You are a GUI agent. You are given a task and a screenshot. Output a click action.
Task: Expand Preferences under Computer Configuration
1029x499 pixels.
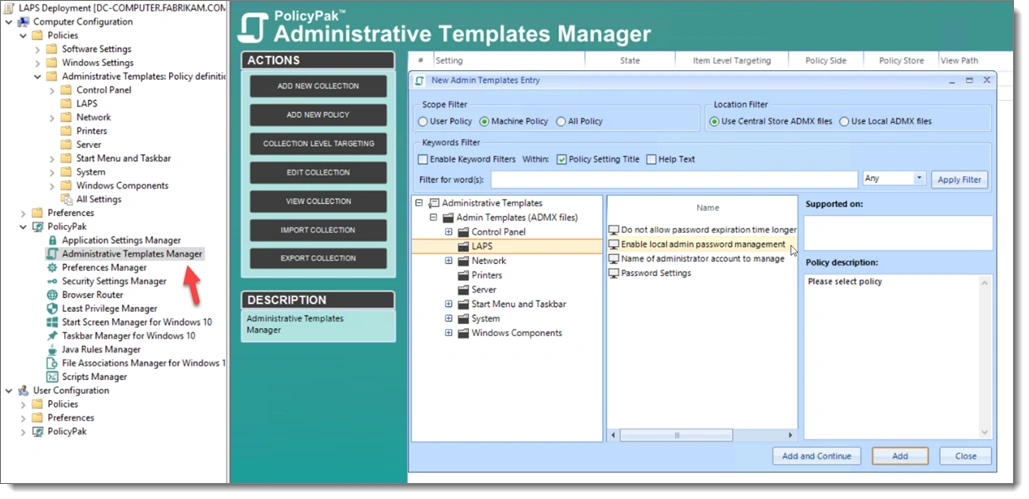23,213
